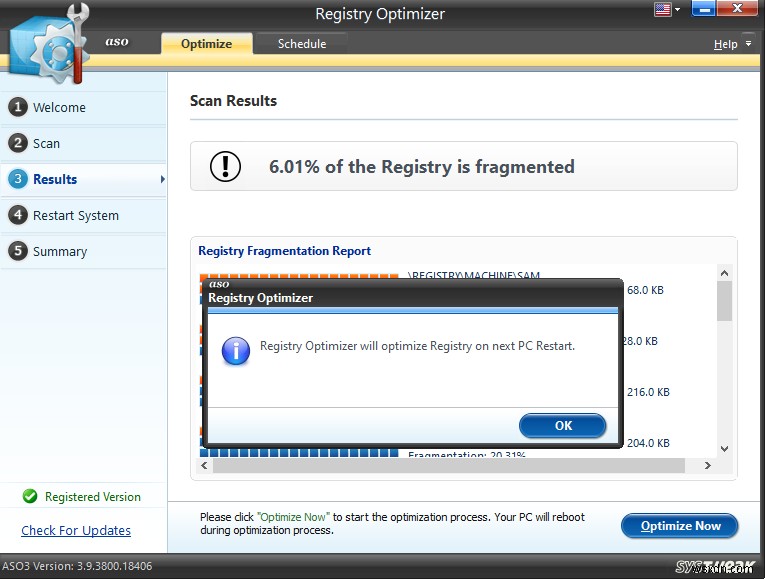Open the language dropdown arrow beside flag

[x=677, y=9]
